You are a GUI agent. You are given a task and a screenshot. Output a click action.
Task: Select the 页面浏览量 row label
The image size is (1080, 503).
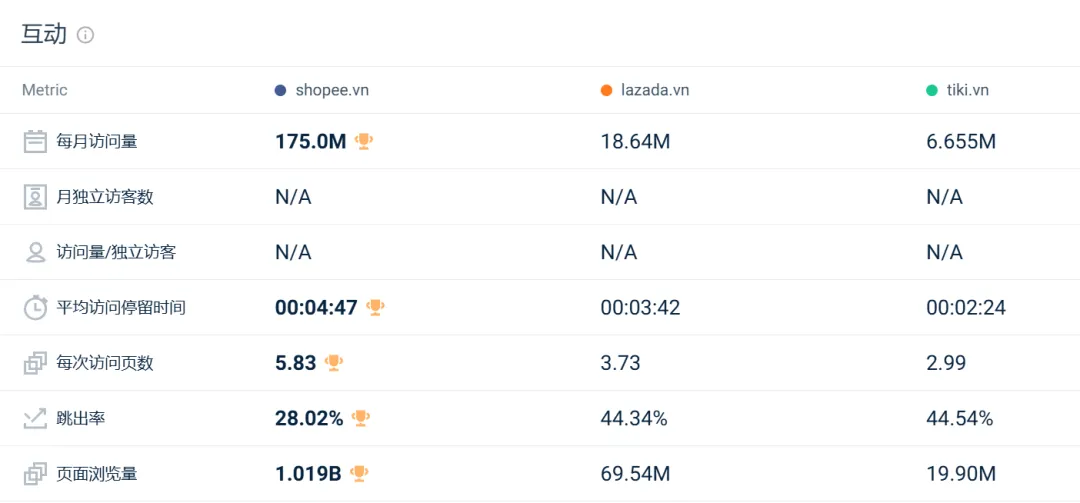(x=97, y=474)
